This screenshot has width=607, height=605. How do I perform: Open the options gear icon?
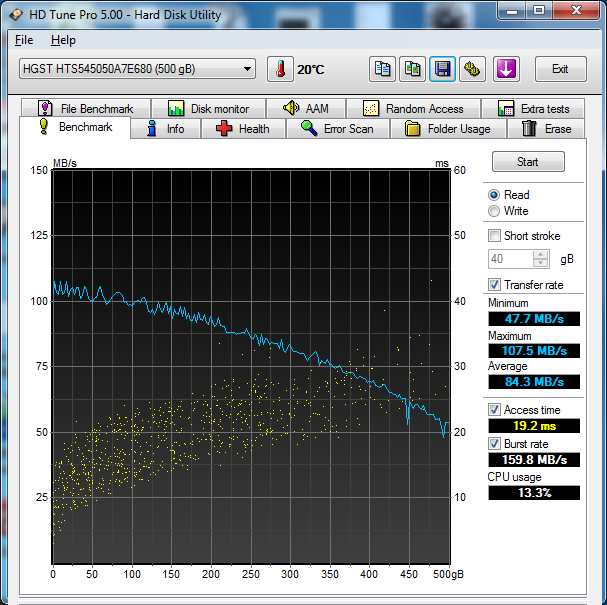click(x=472, y=69)
